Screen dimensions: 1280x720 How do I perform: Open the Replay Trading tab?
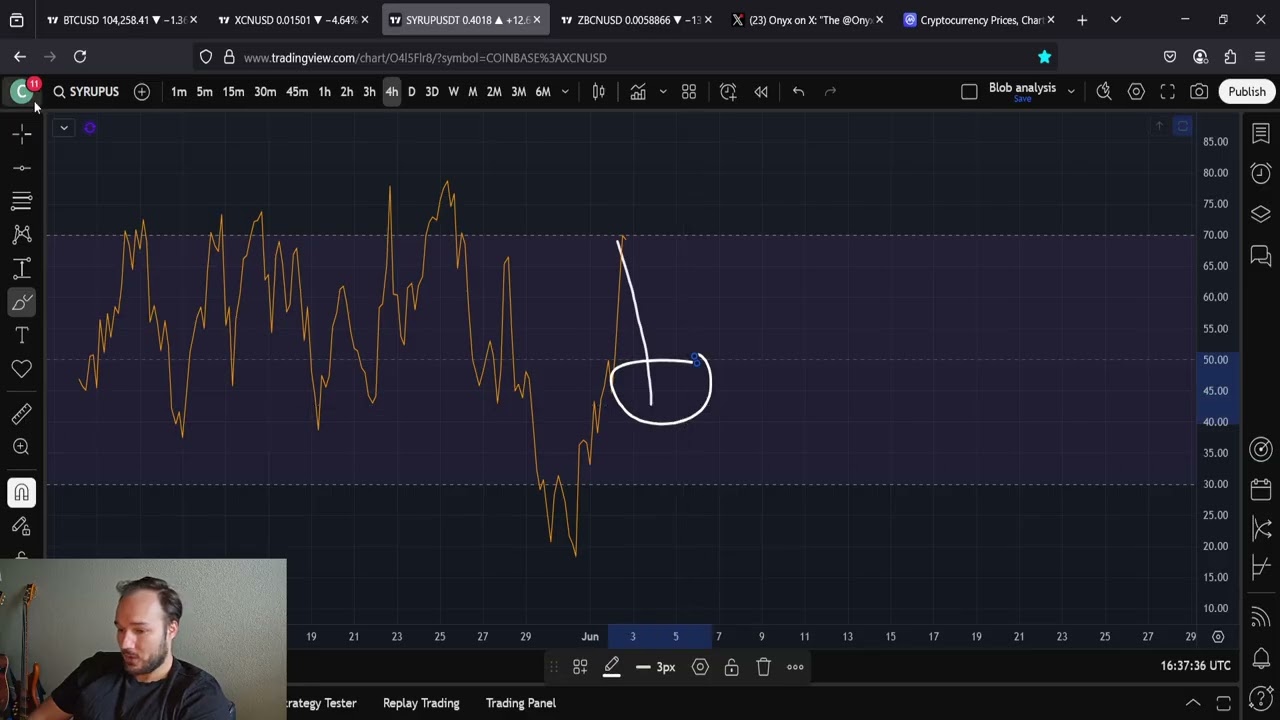[421, 703]
